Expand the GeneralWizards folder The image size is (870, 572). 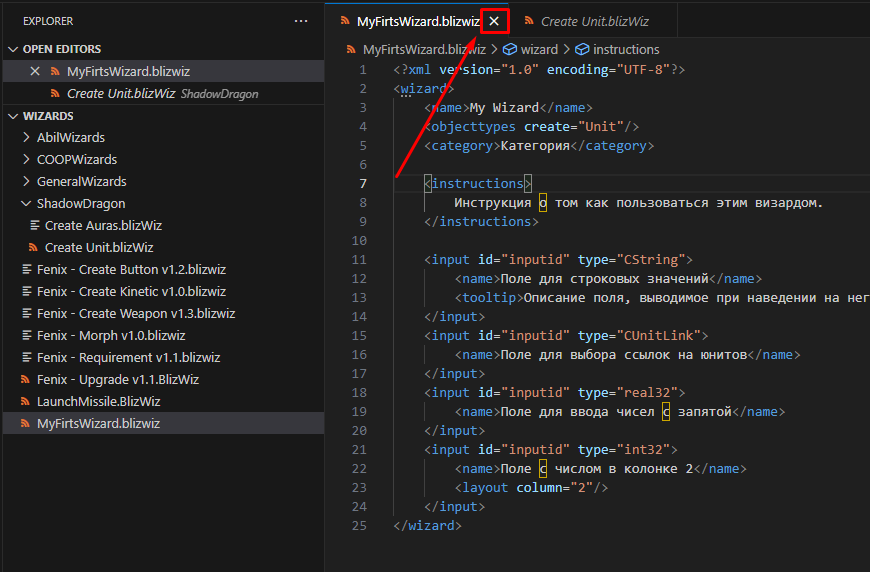(26, 181)
